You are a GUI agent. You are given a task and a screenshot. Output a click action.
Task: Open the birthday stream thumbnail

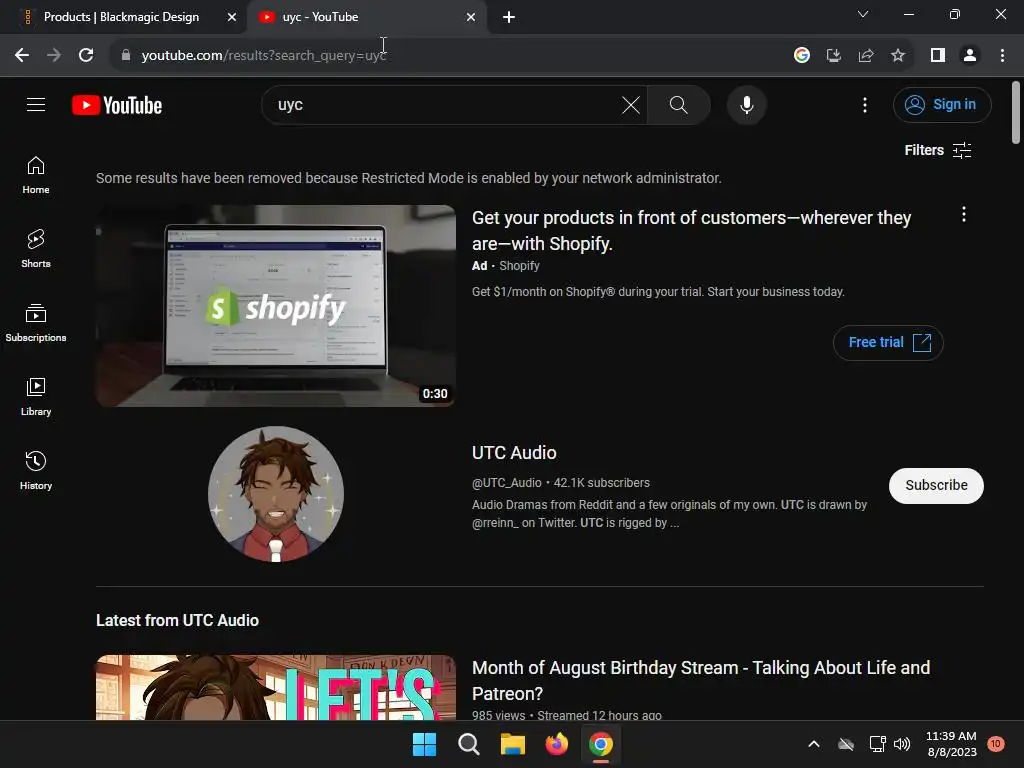click(276, 687)
